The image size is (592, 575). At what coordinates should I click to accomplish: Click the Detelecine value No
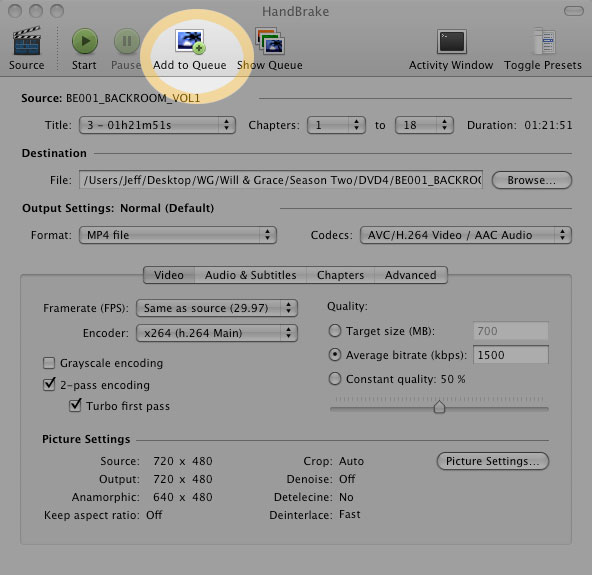pos(346,497)
